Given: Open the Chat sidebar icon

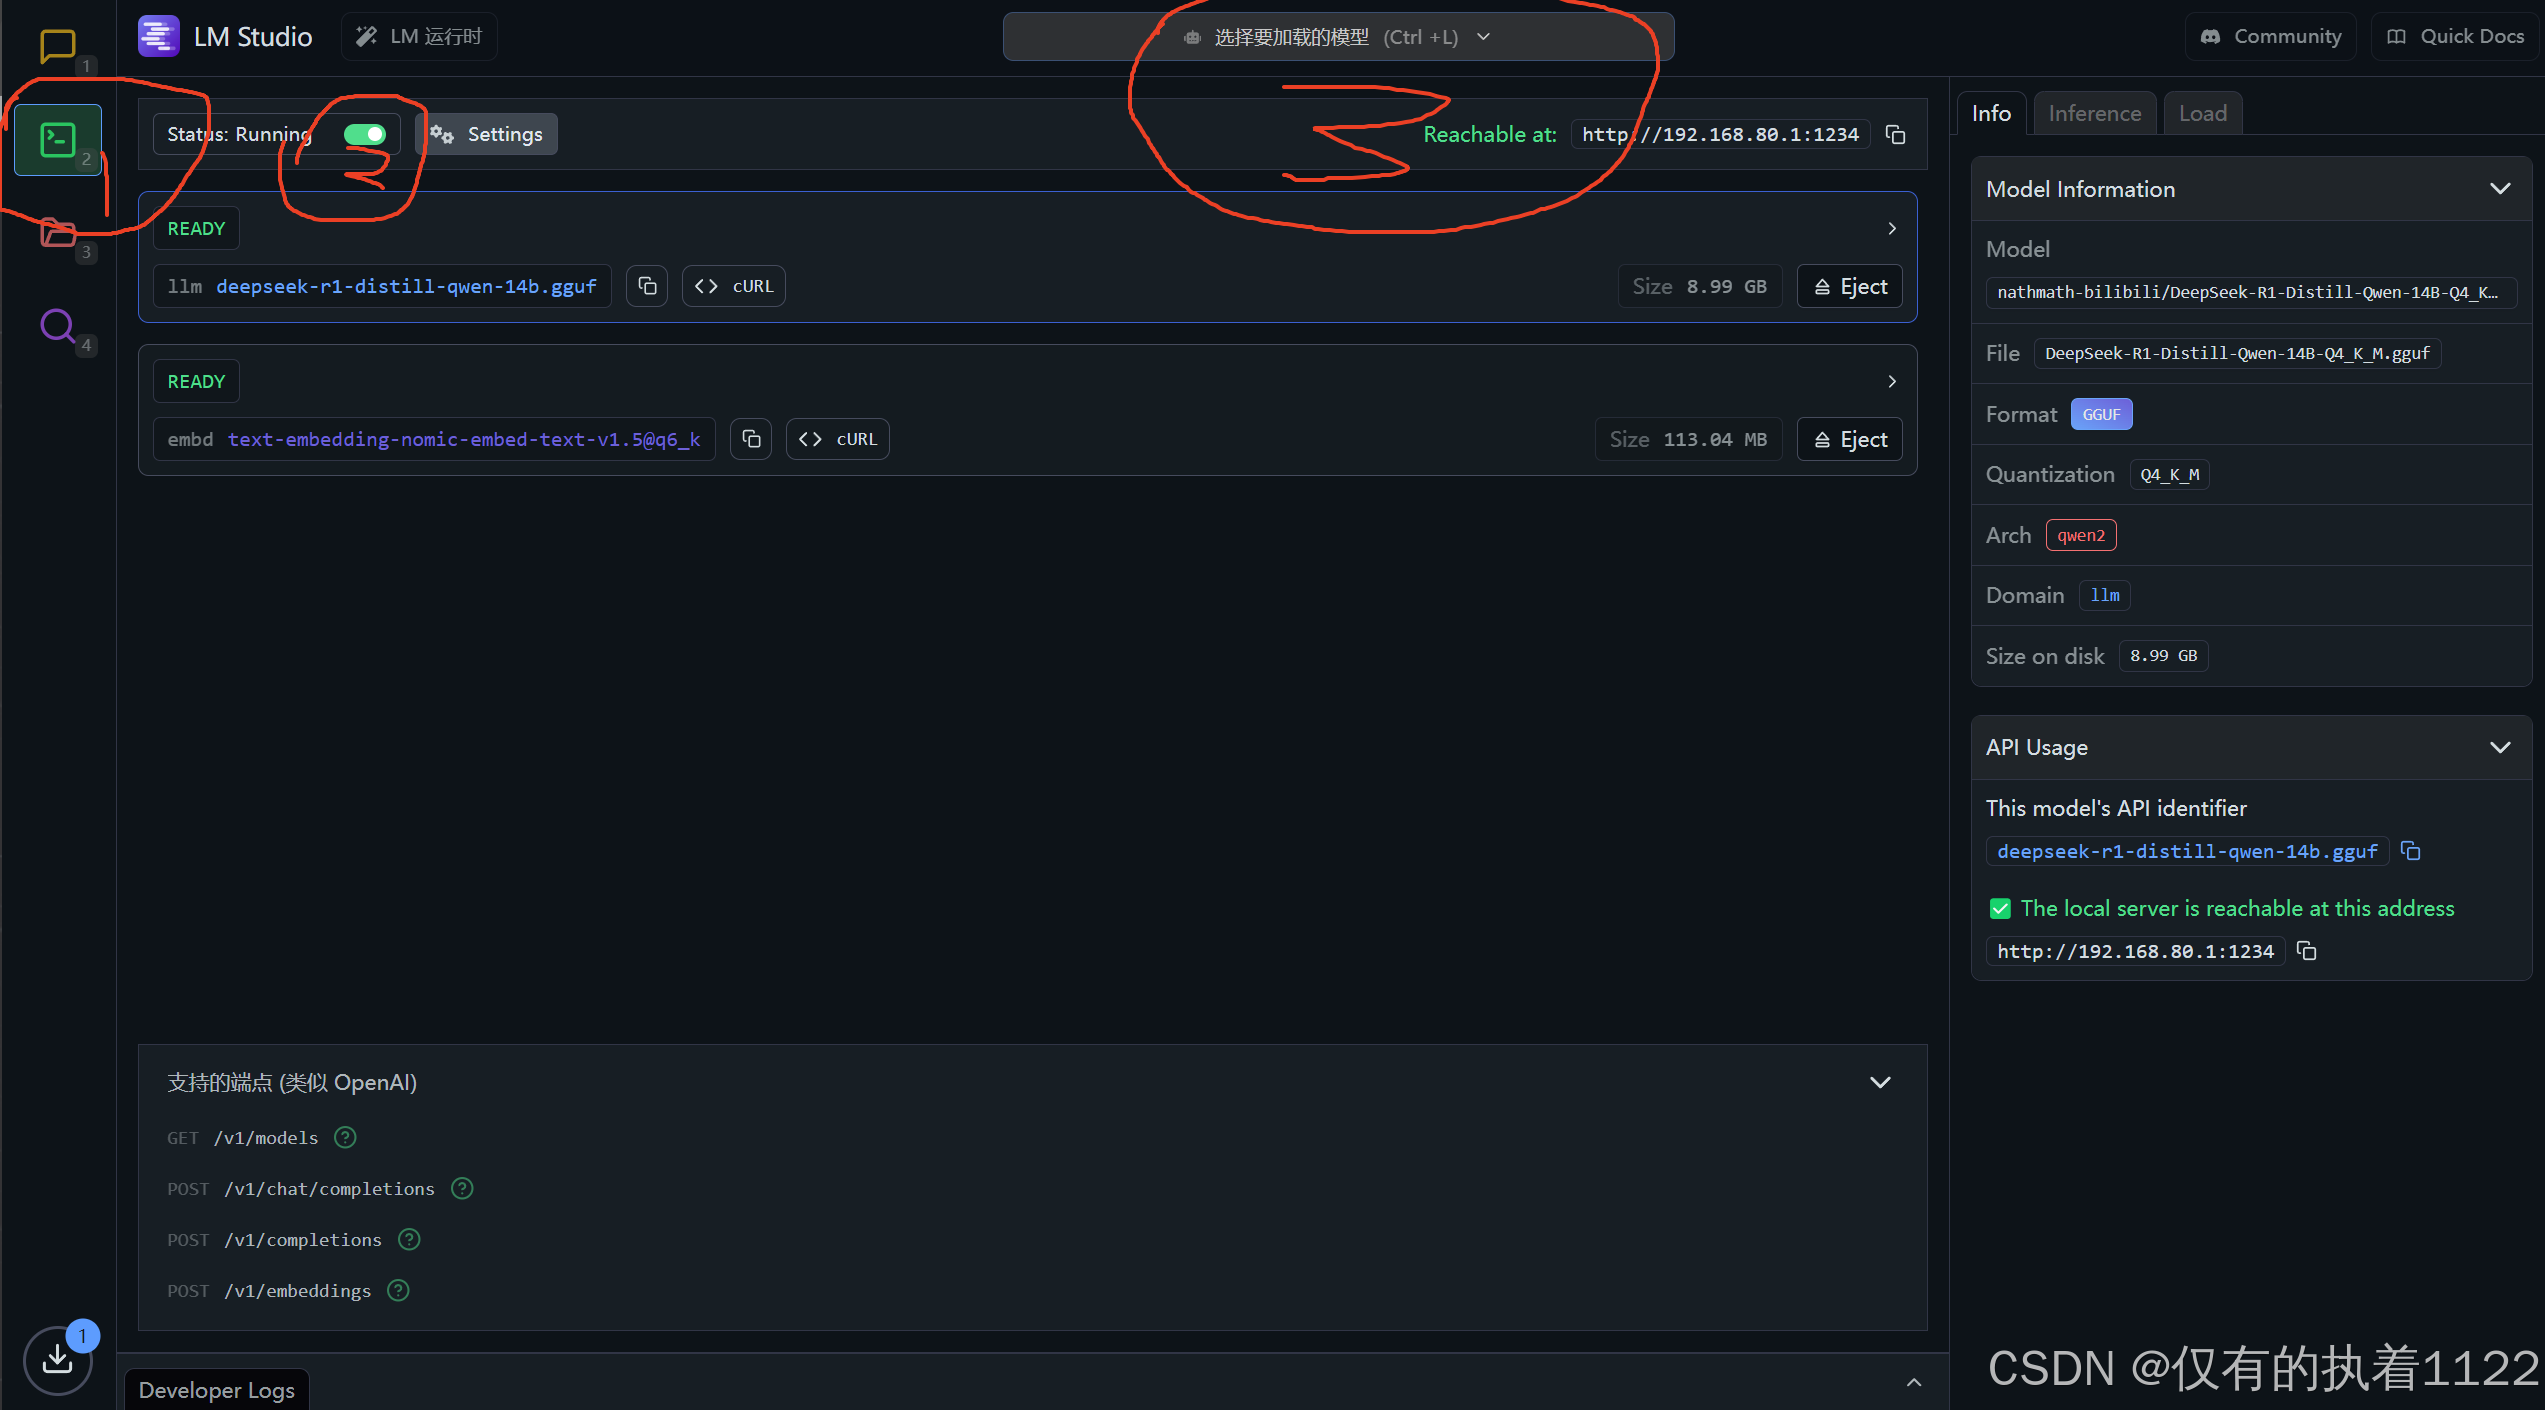Looking at the screenshot, I should 57,45.
